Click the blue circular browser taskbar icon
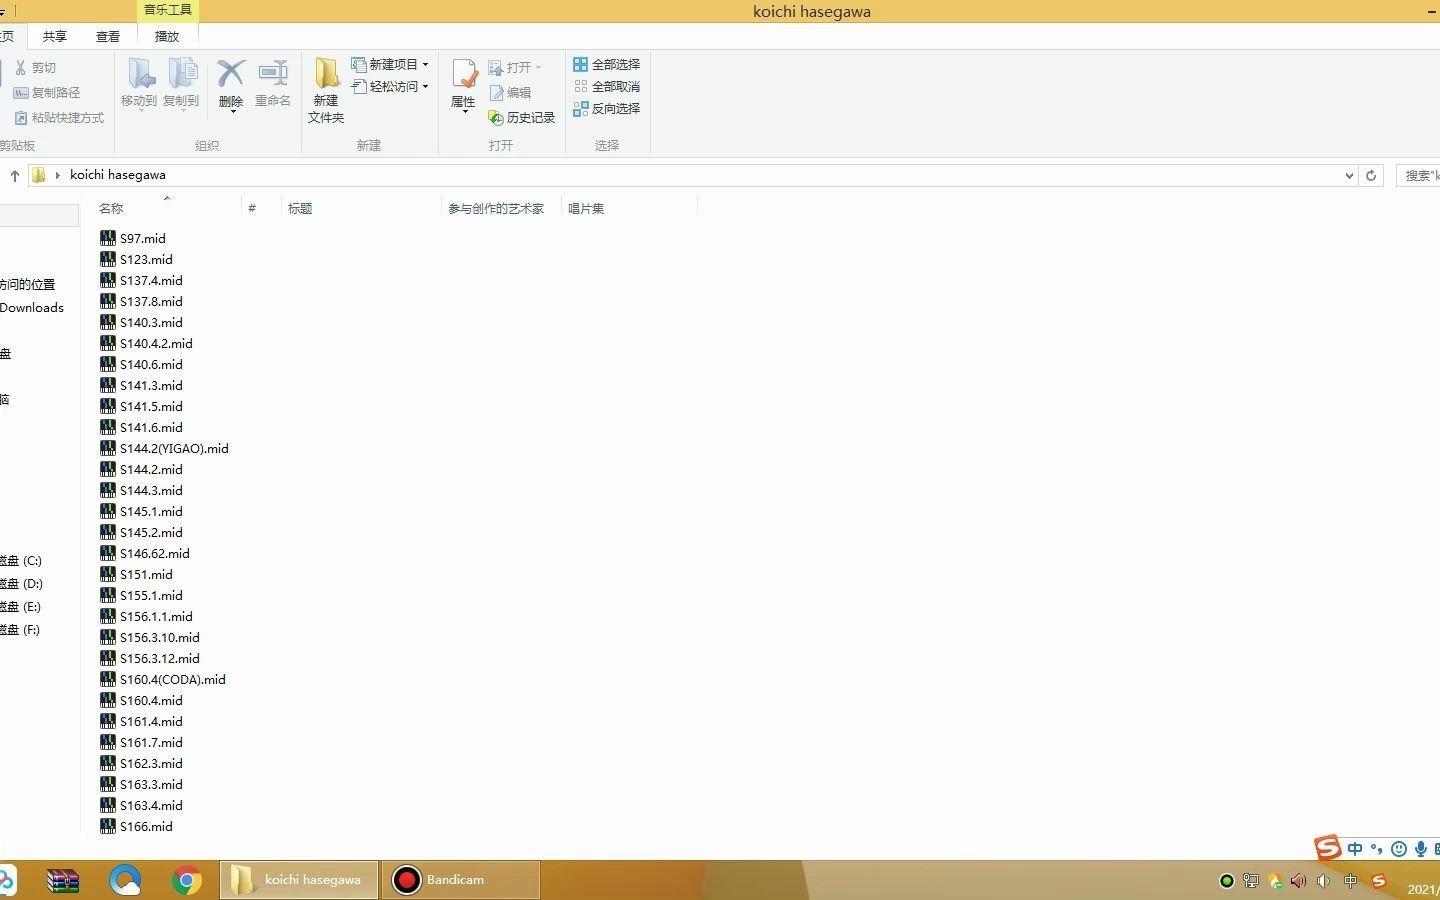Image resolution: width=1440 pixels, height=900 pixels. coord(125,880)
